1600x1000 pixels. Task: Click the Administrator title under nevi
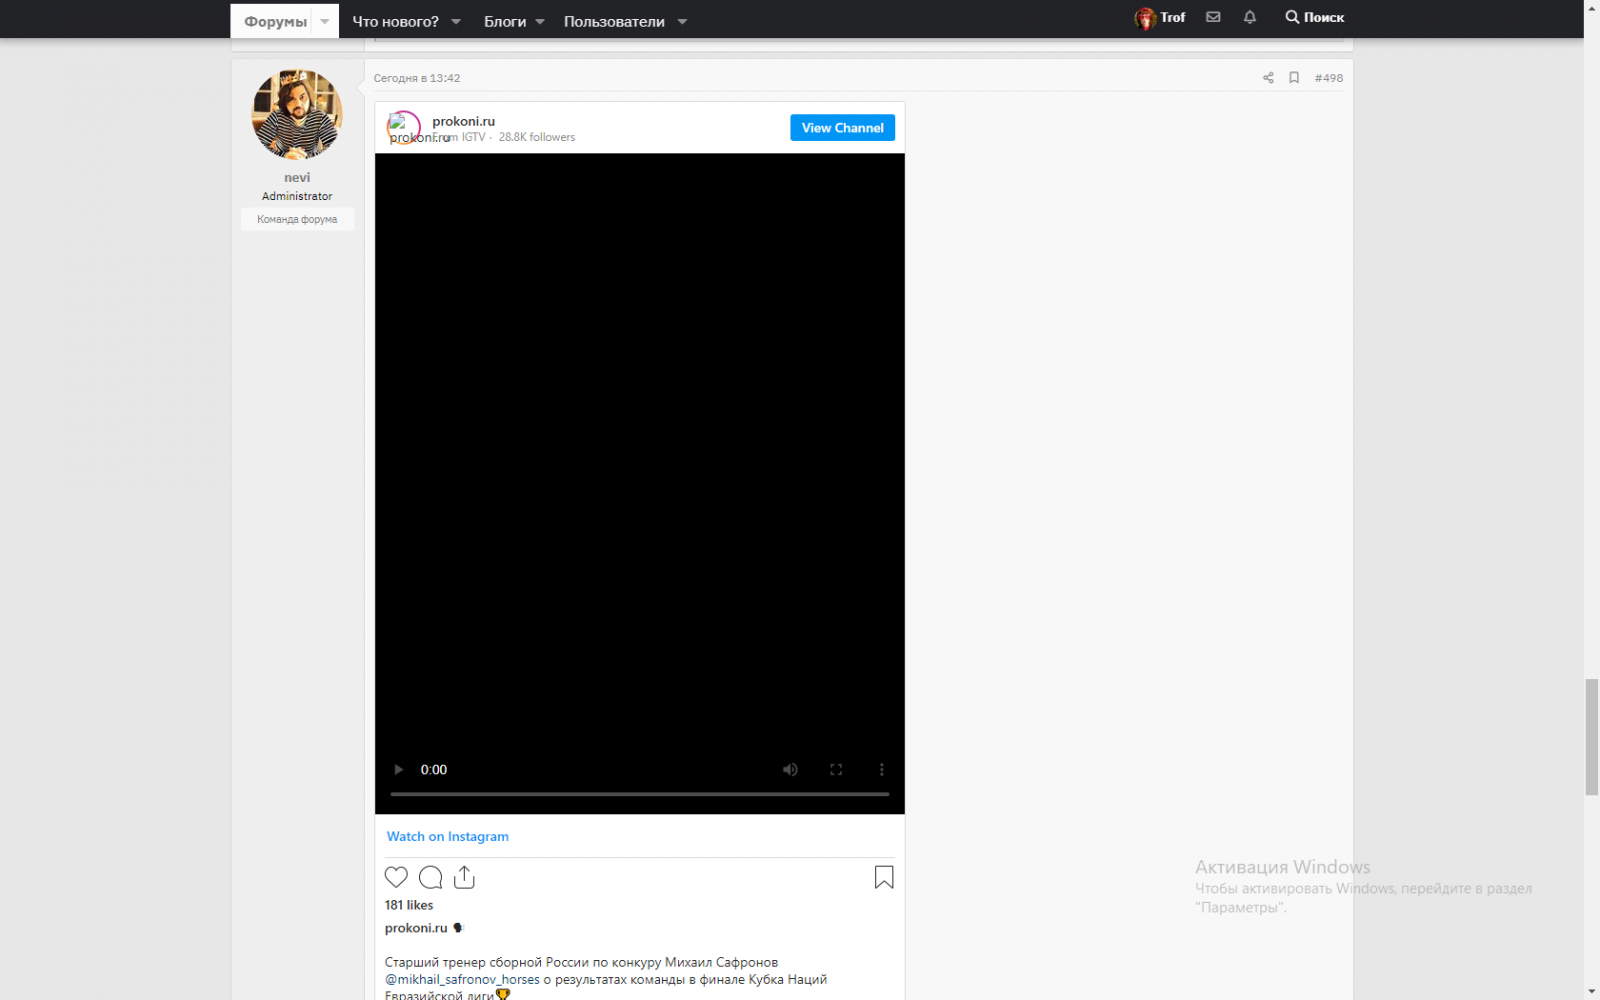(x=297, y=197)
